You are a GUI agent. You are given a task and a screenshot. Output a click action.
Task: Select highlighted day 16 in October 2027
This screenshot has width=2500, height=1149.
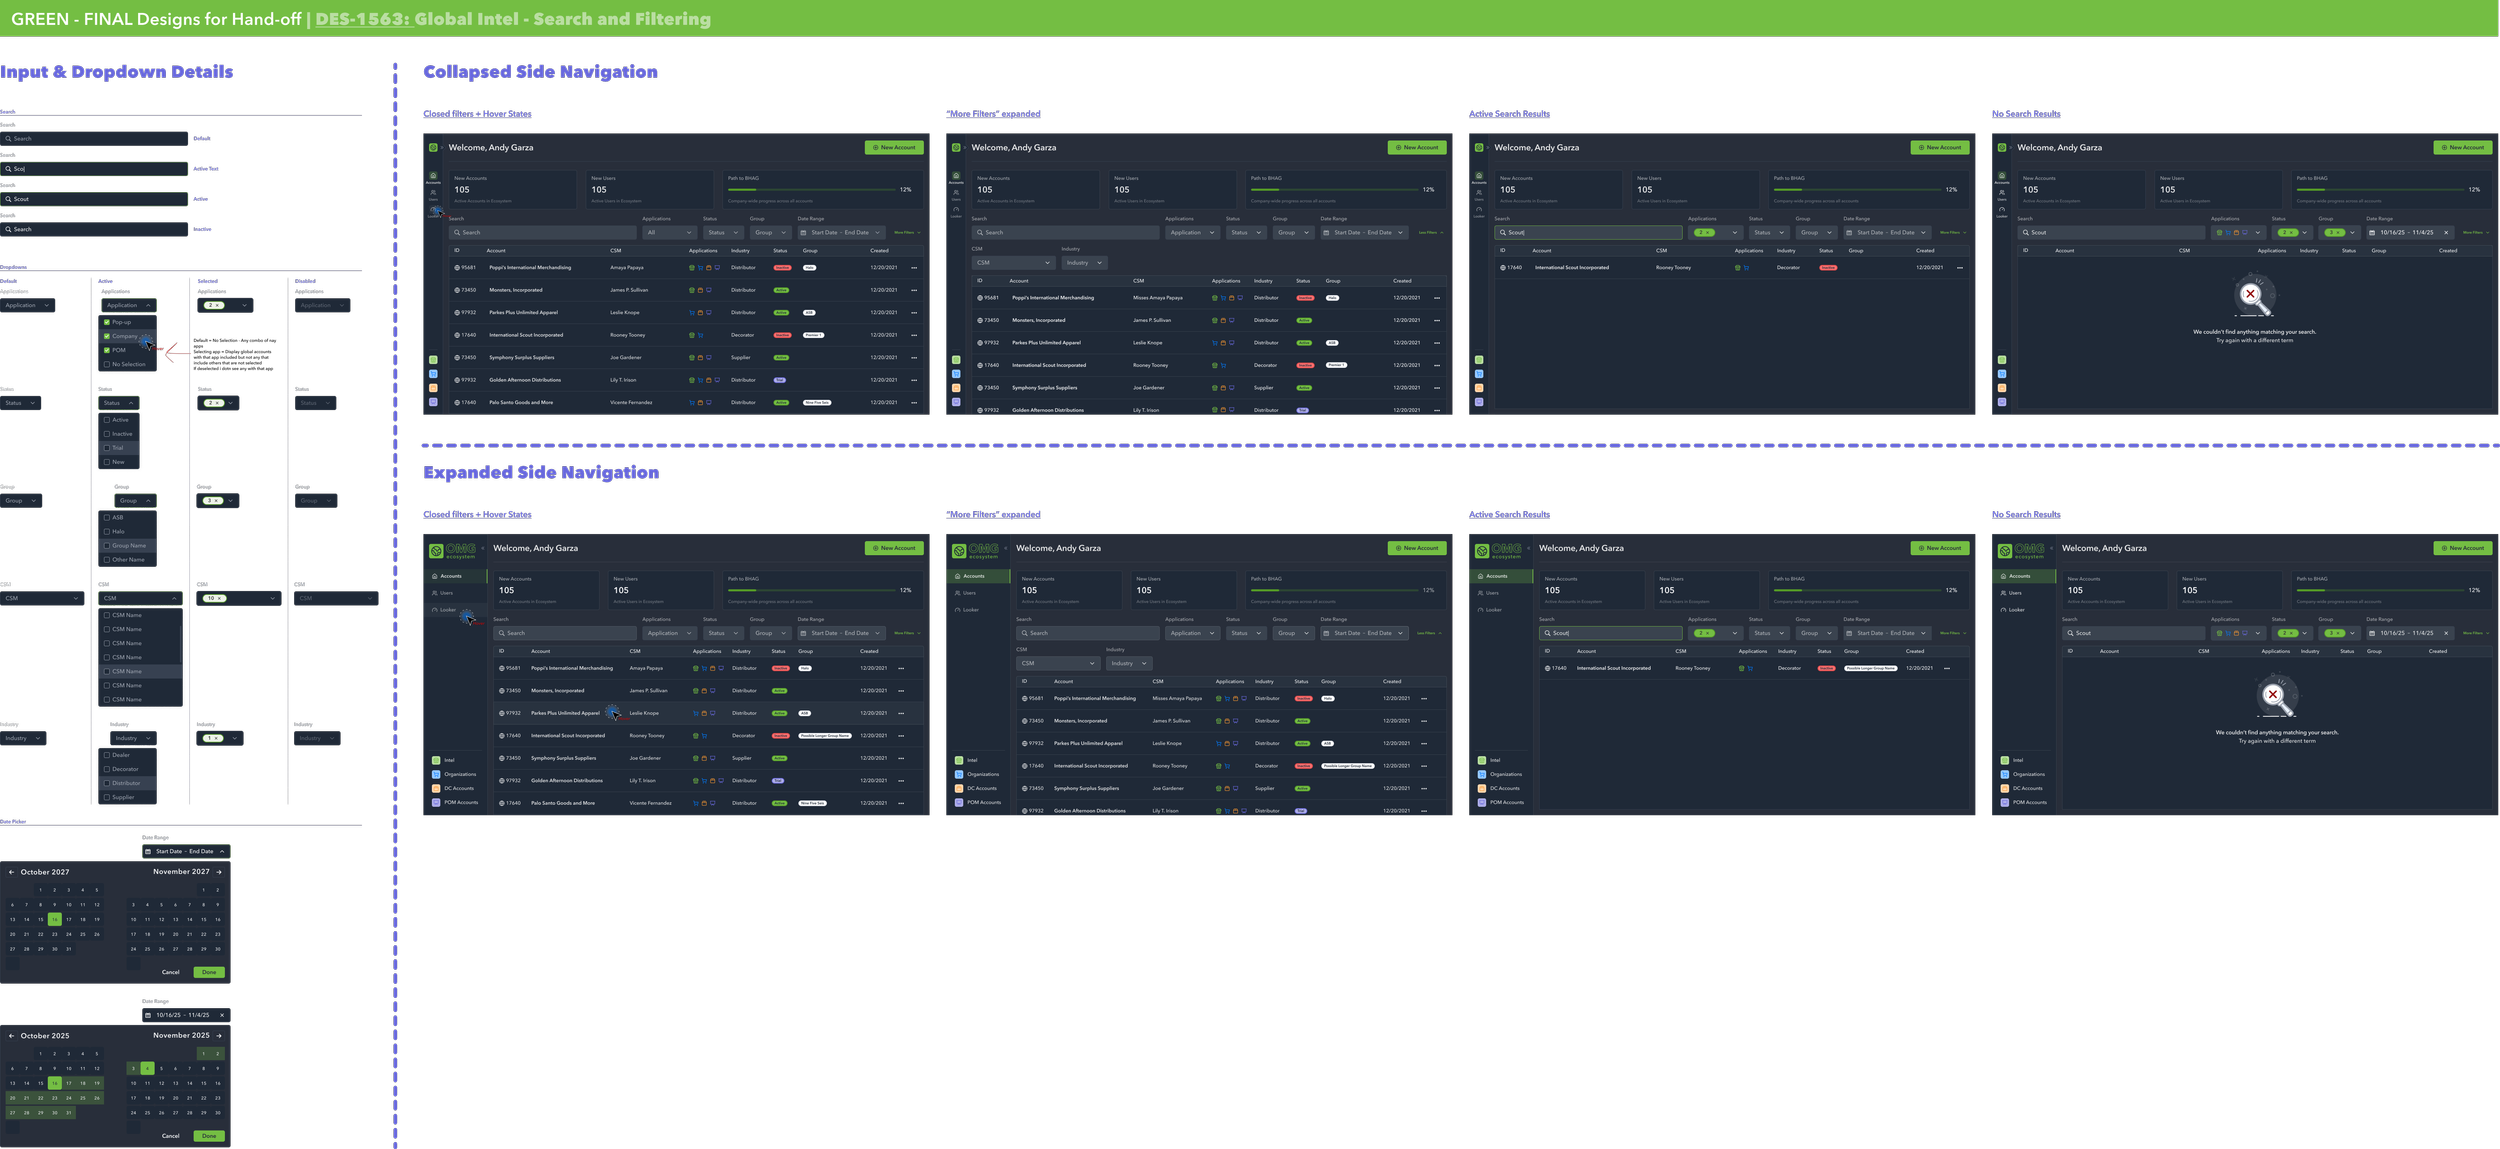pos(55,919)
